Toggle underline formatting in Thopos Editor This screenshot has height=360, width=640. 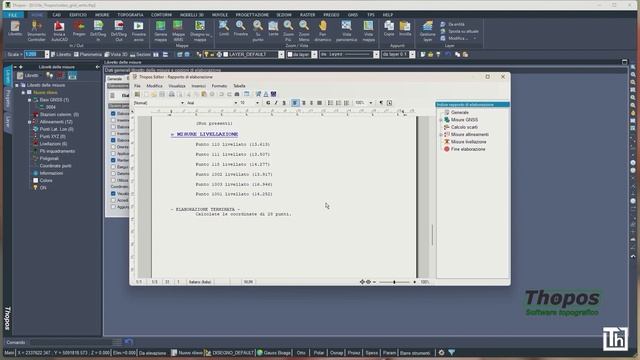(x=284, y=103)
